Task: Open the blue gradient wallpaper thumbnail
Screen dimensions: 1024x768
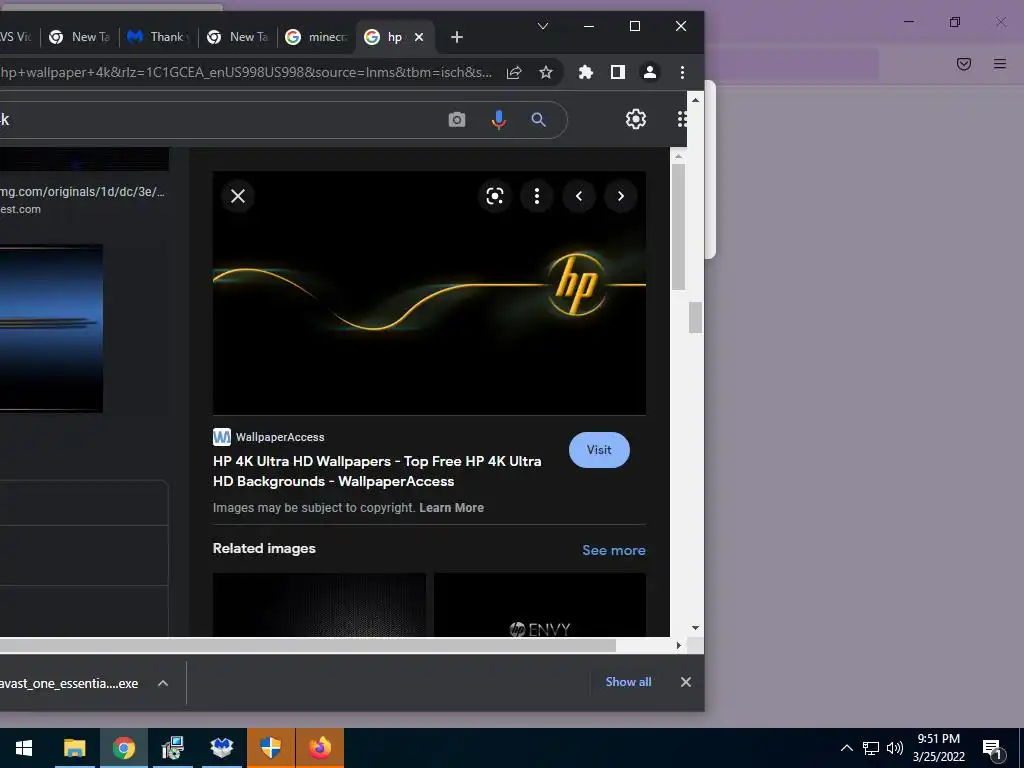Action: tap(51, 328)
